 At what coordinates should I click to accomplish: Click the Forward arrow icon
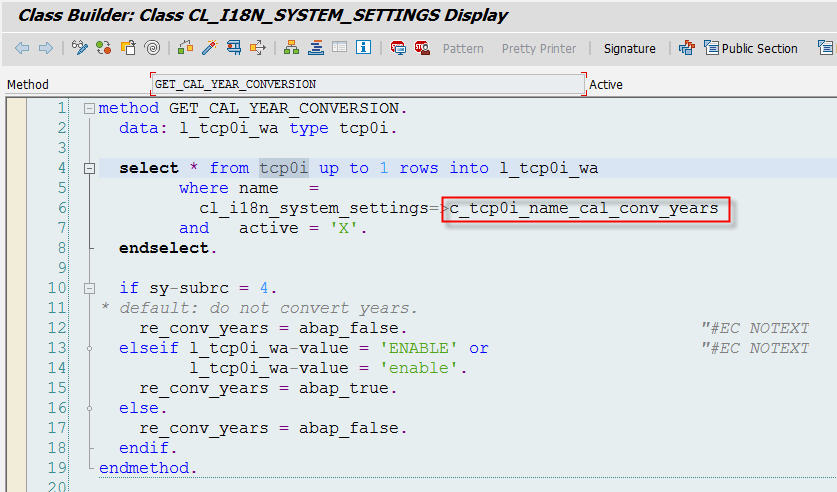46,48
